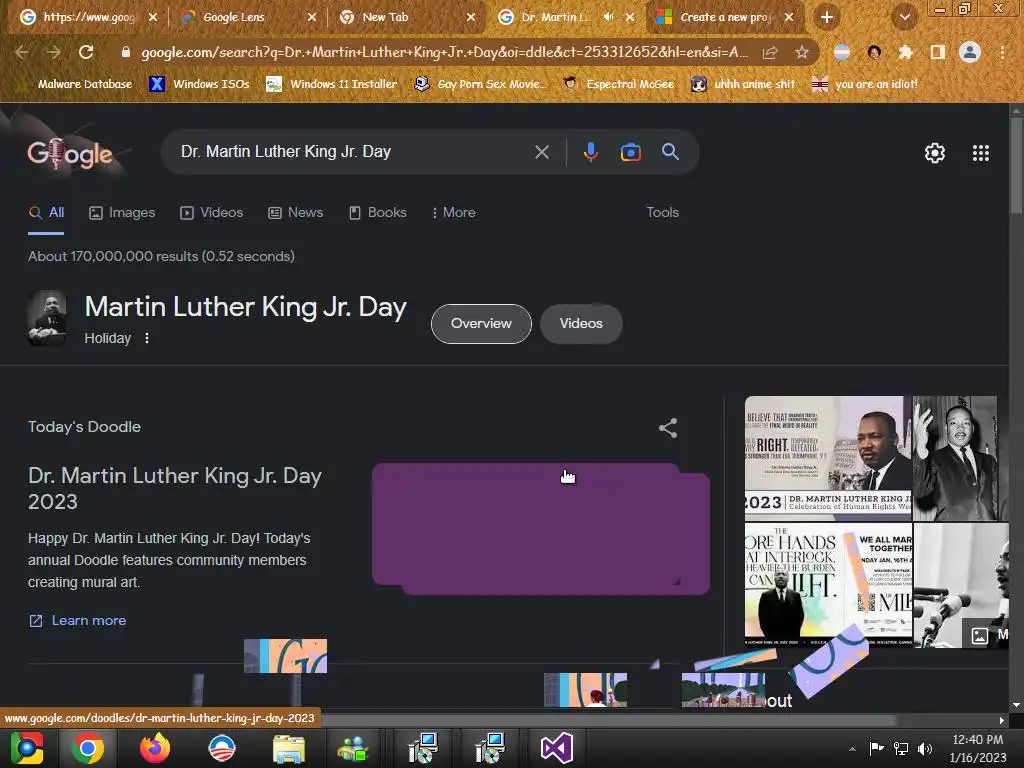Open Chrome's three-dot menu
The image size is (1024, 768).
1002,52
